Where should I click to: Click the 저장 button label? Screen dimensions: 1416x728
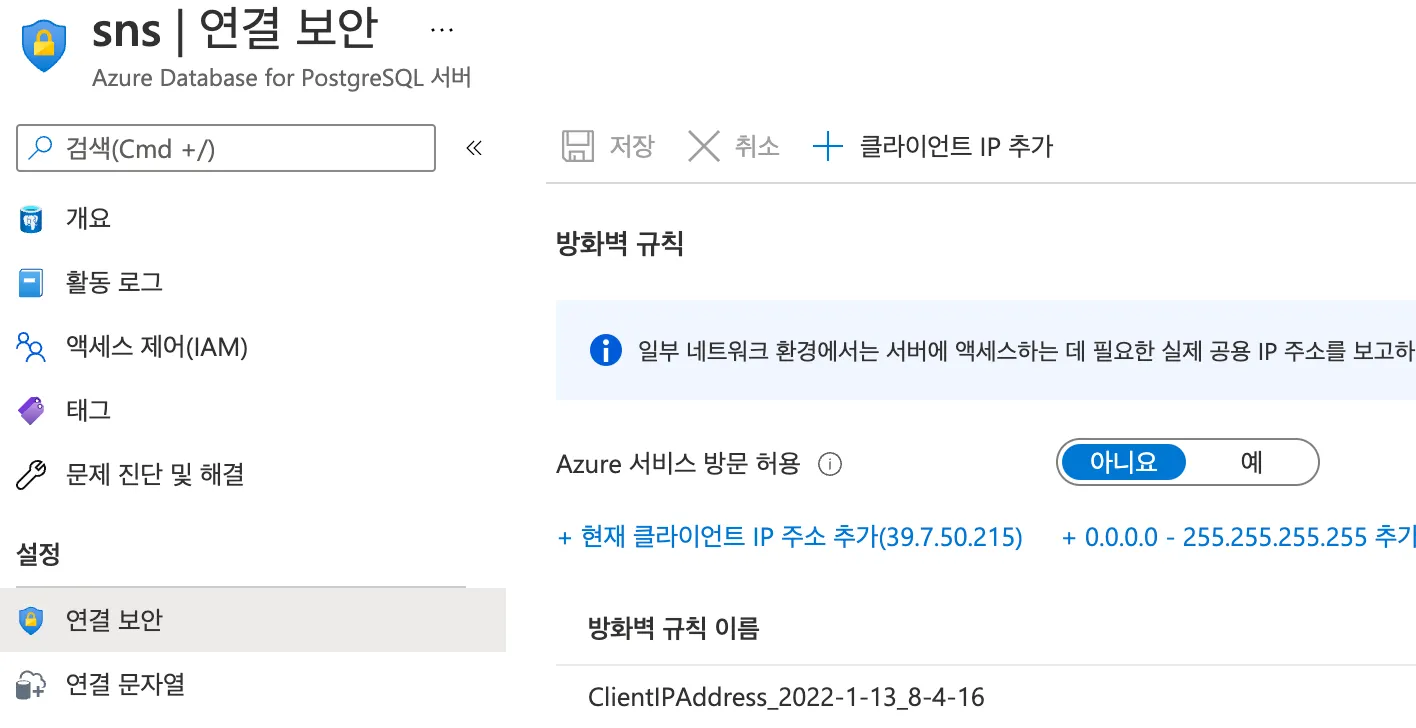click(x=632, y=147)
